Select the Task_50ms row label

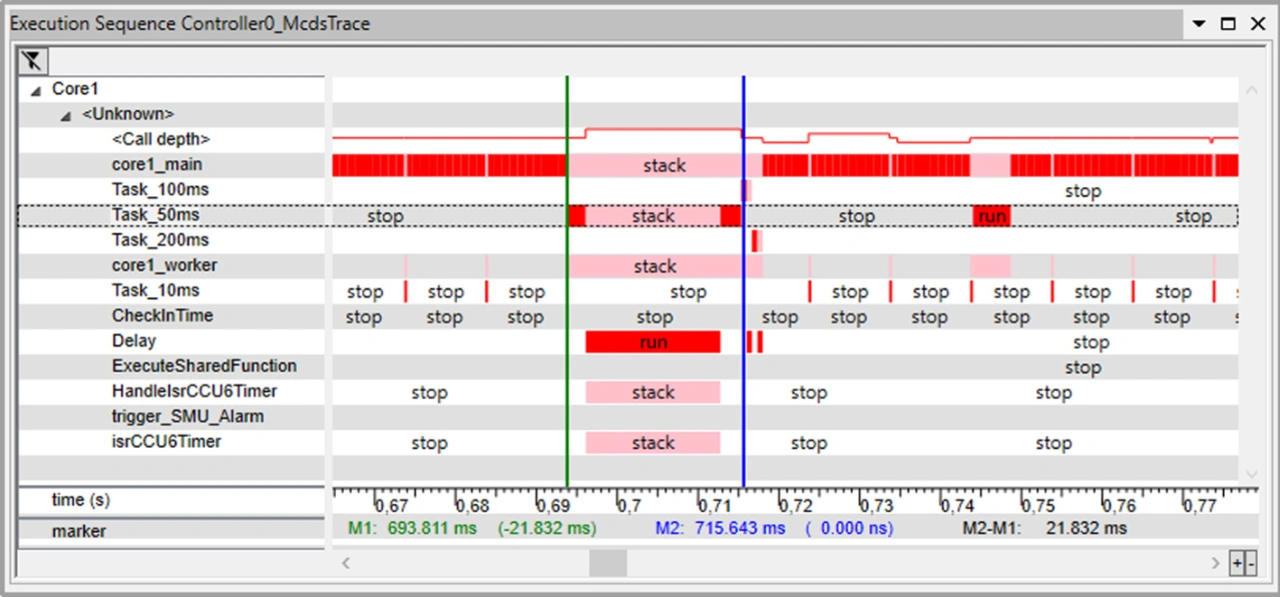coord(155,215)
